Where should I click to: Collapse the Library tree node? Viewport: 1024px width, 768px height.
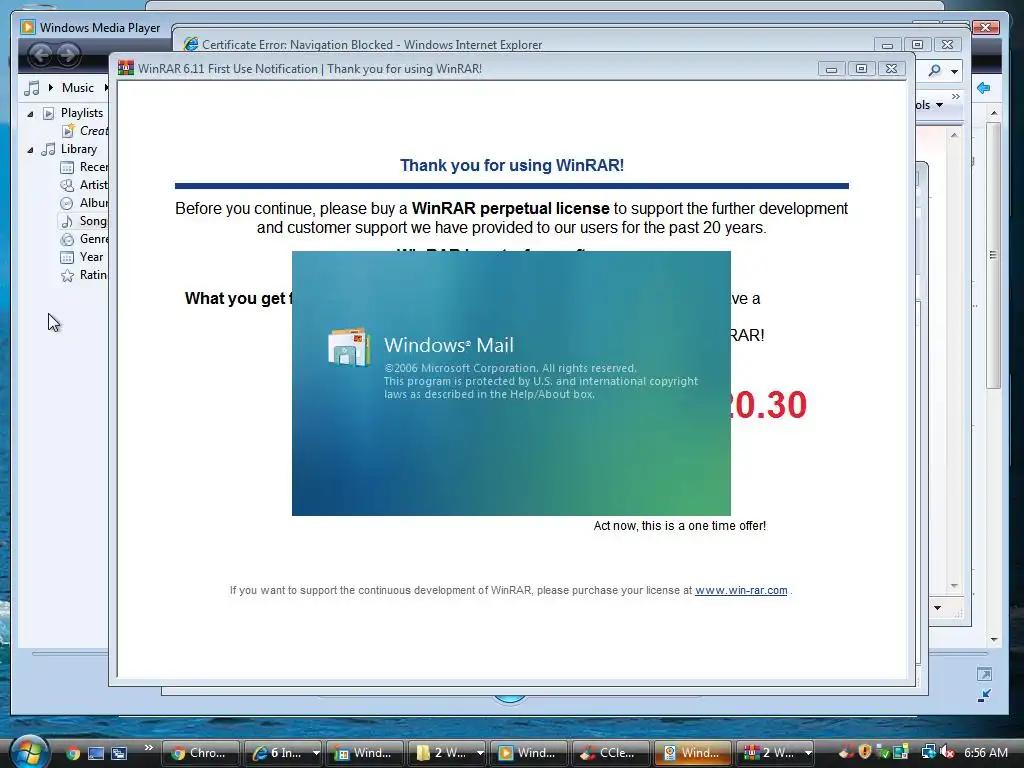click(30, 150)
